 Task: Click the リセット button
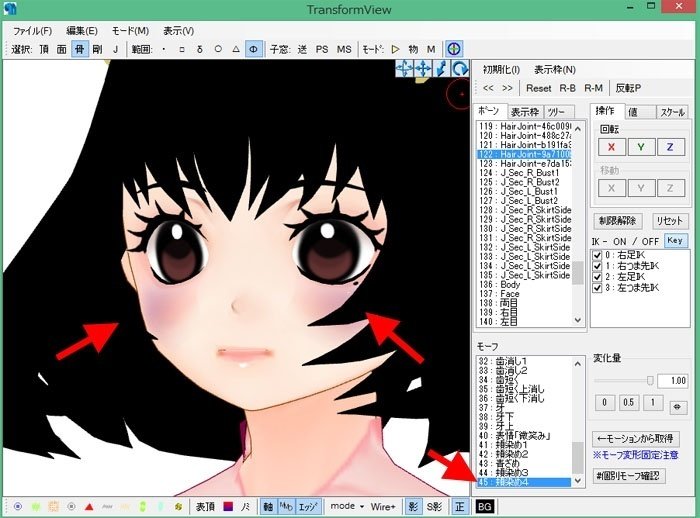click(670, 221)
